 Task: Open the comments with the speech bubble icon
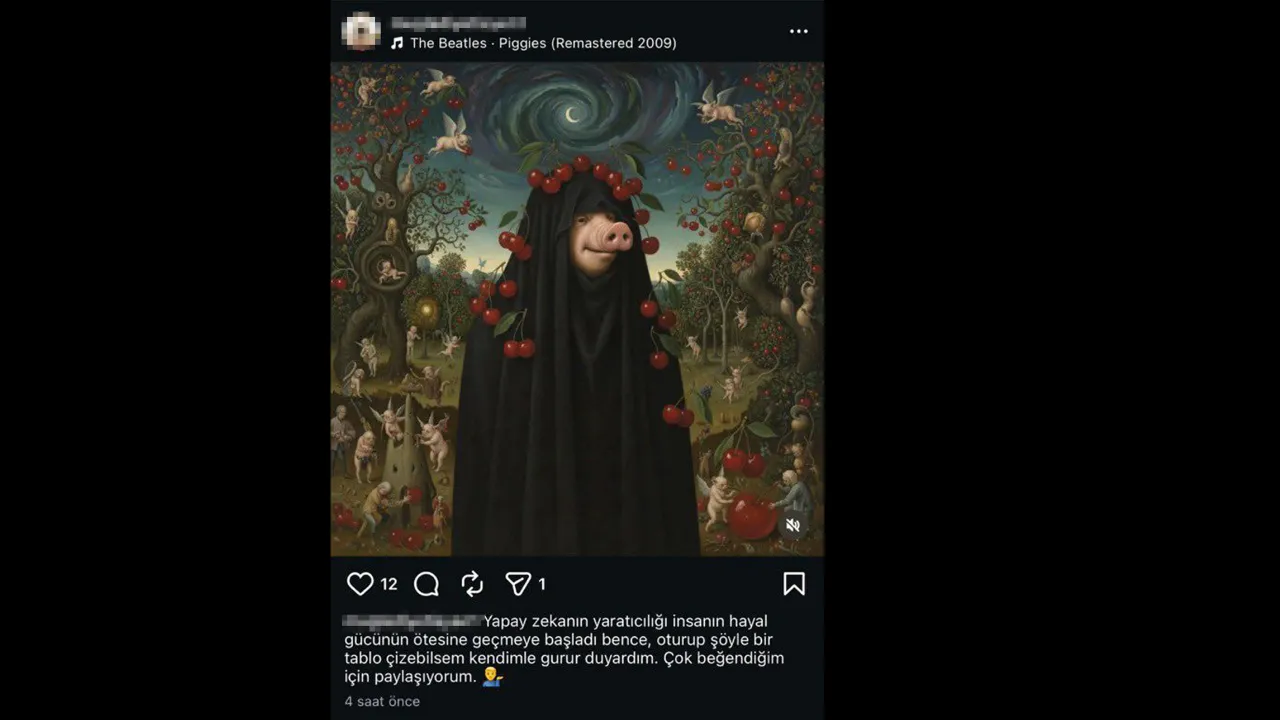(x=426, y=584)
